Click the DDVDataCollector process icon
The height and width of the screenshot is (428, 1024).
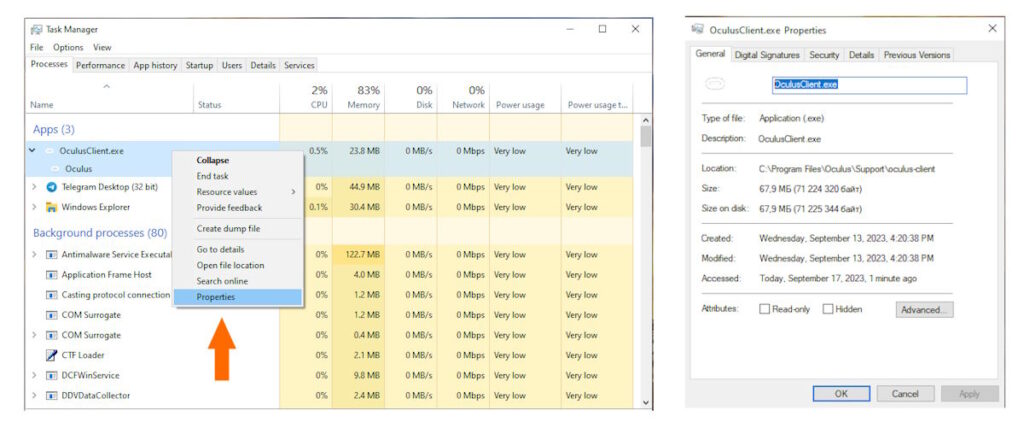52,396
